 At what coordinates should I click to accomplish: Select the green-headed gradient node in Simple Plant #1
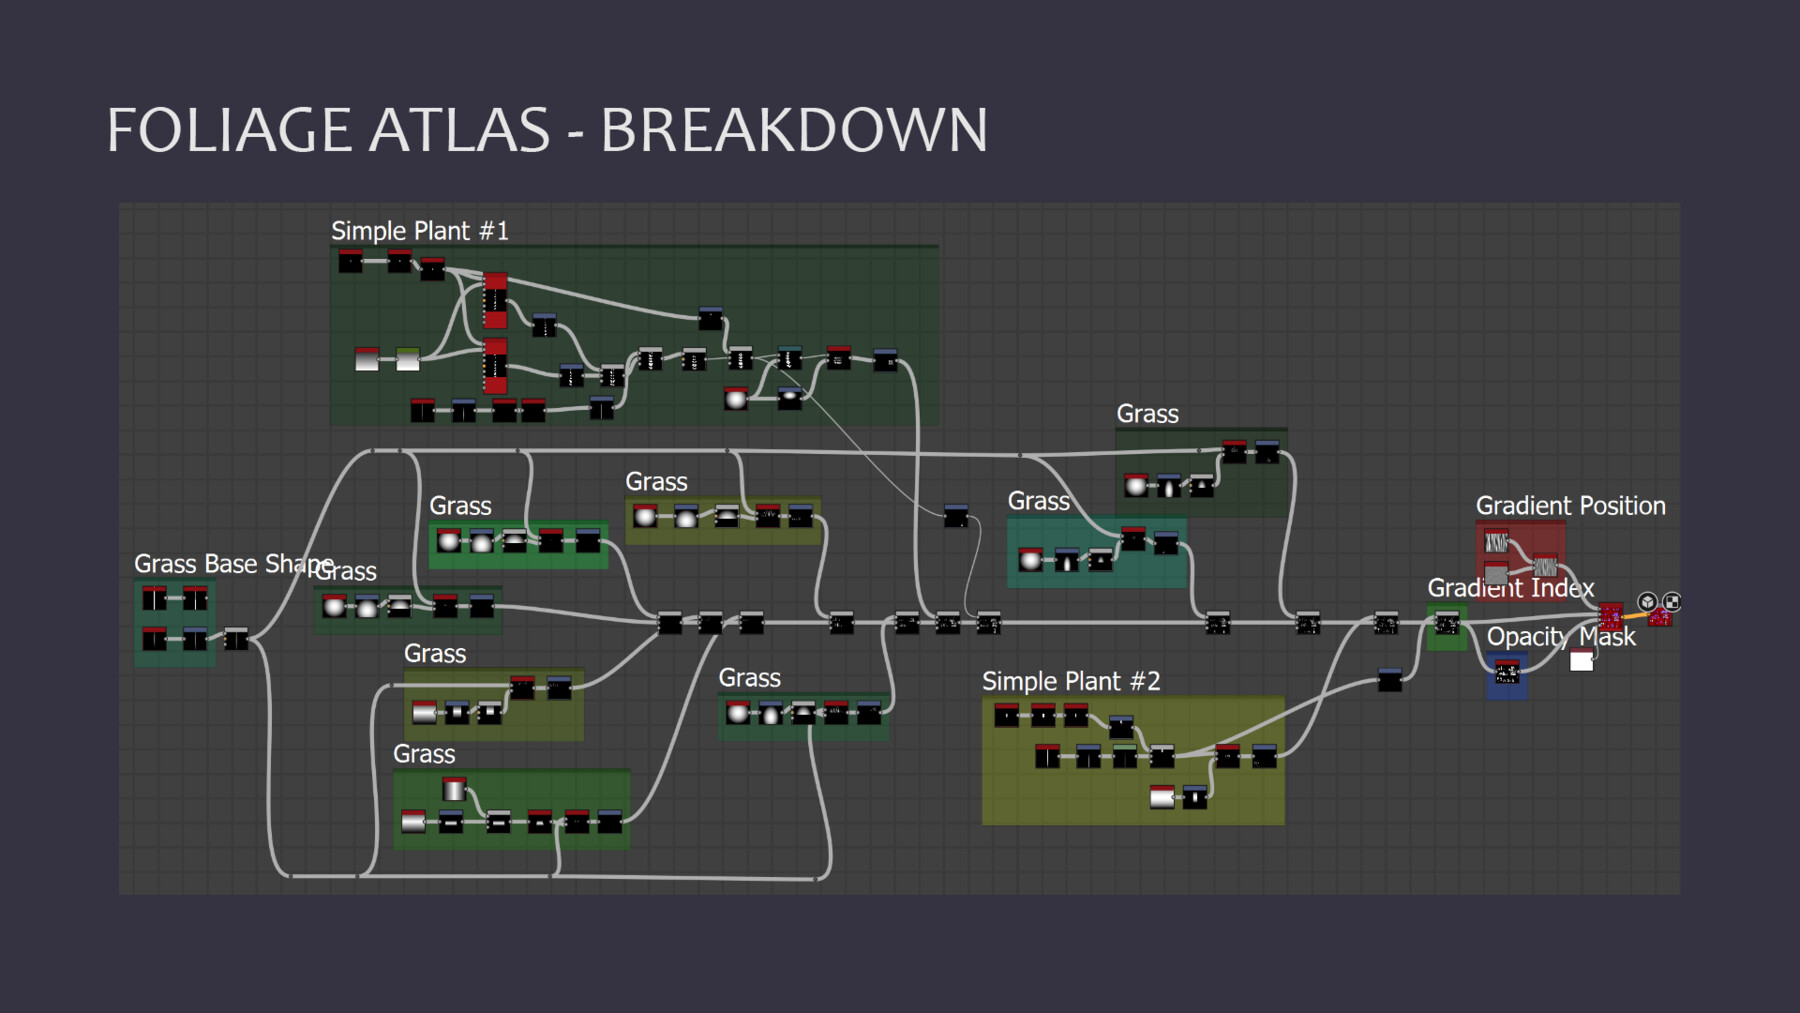(x=406, y=359)
